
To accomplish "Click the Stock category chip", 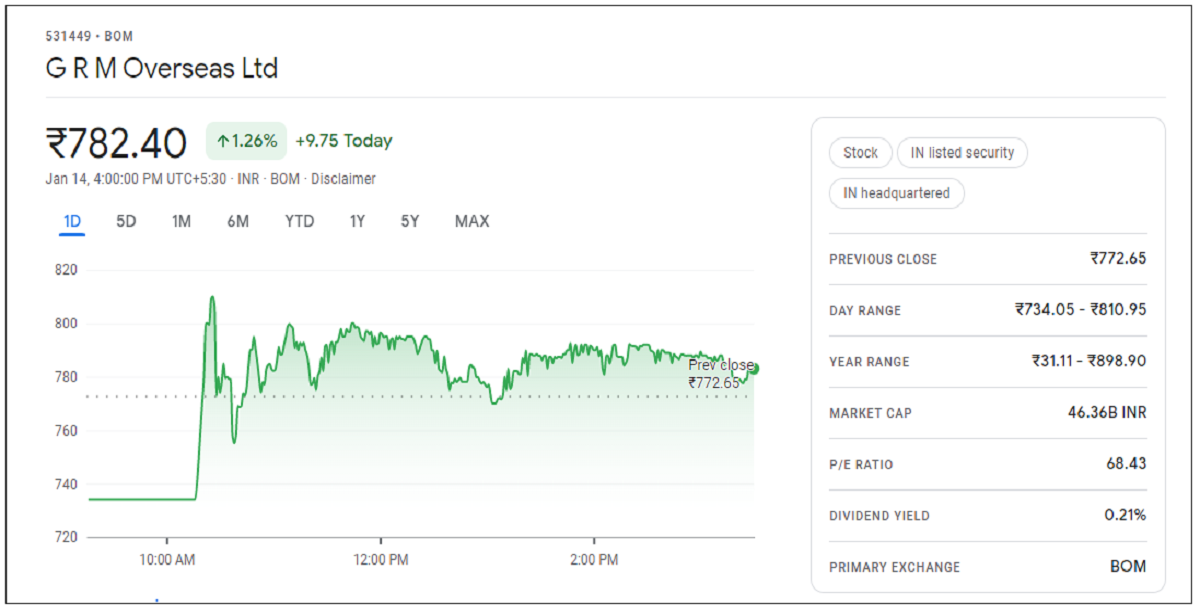I will pos(860,153).
